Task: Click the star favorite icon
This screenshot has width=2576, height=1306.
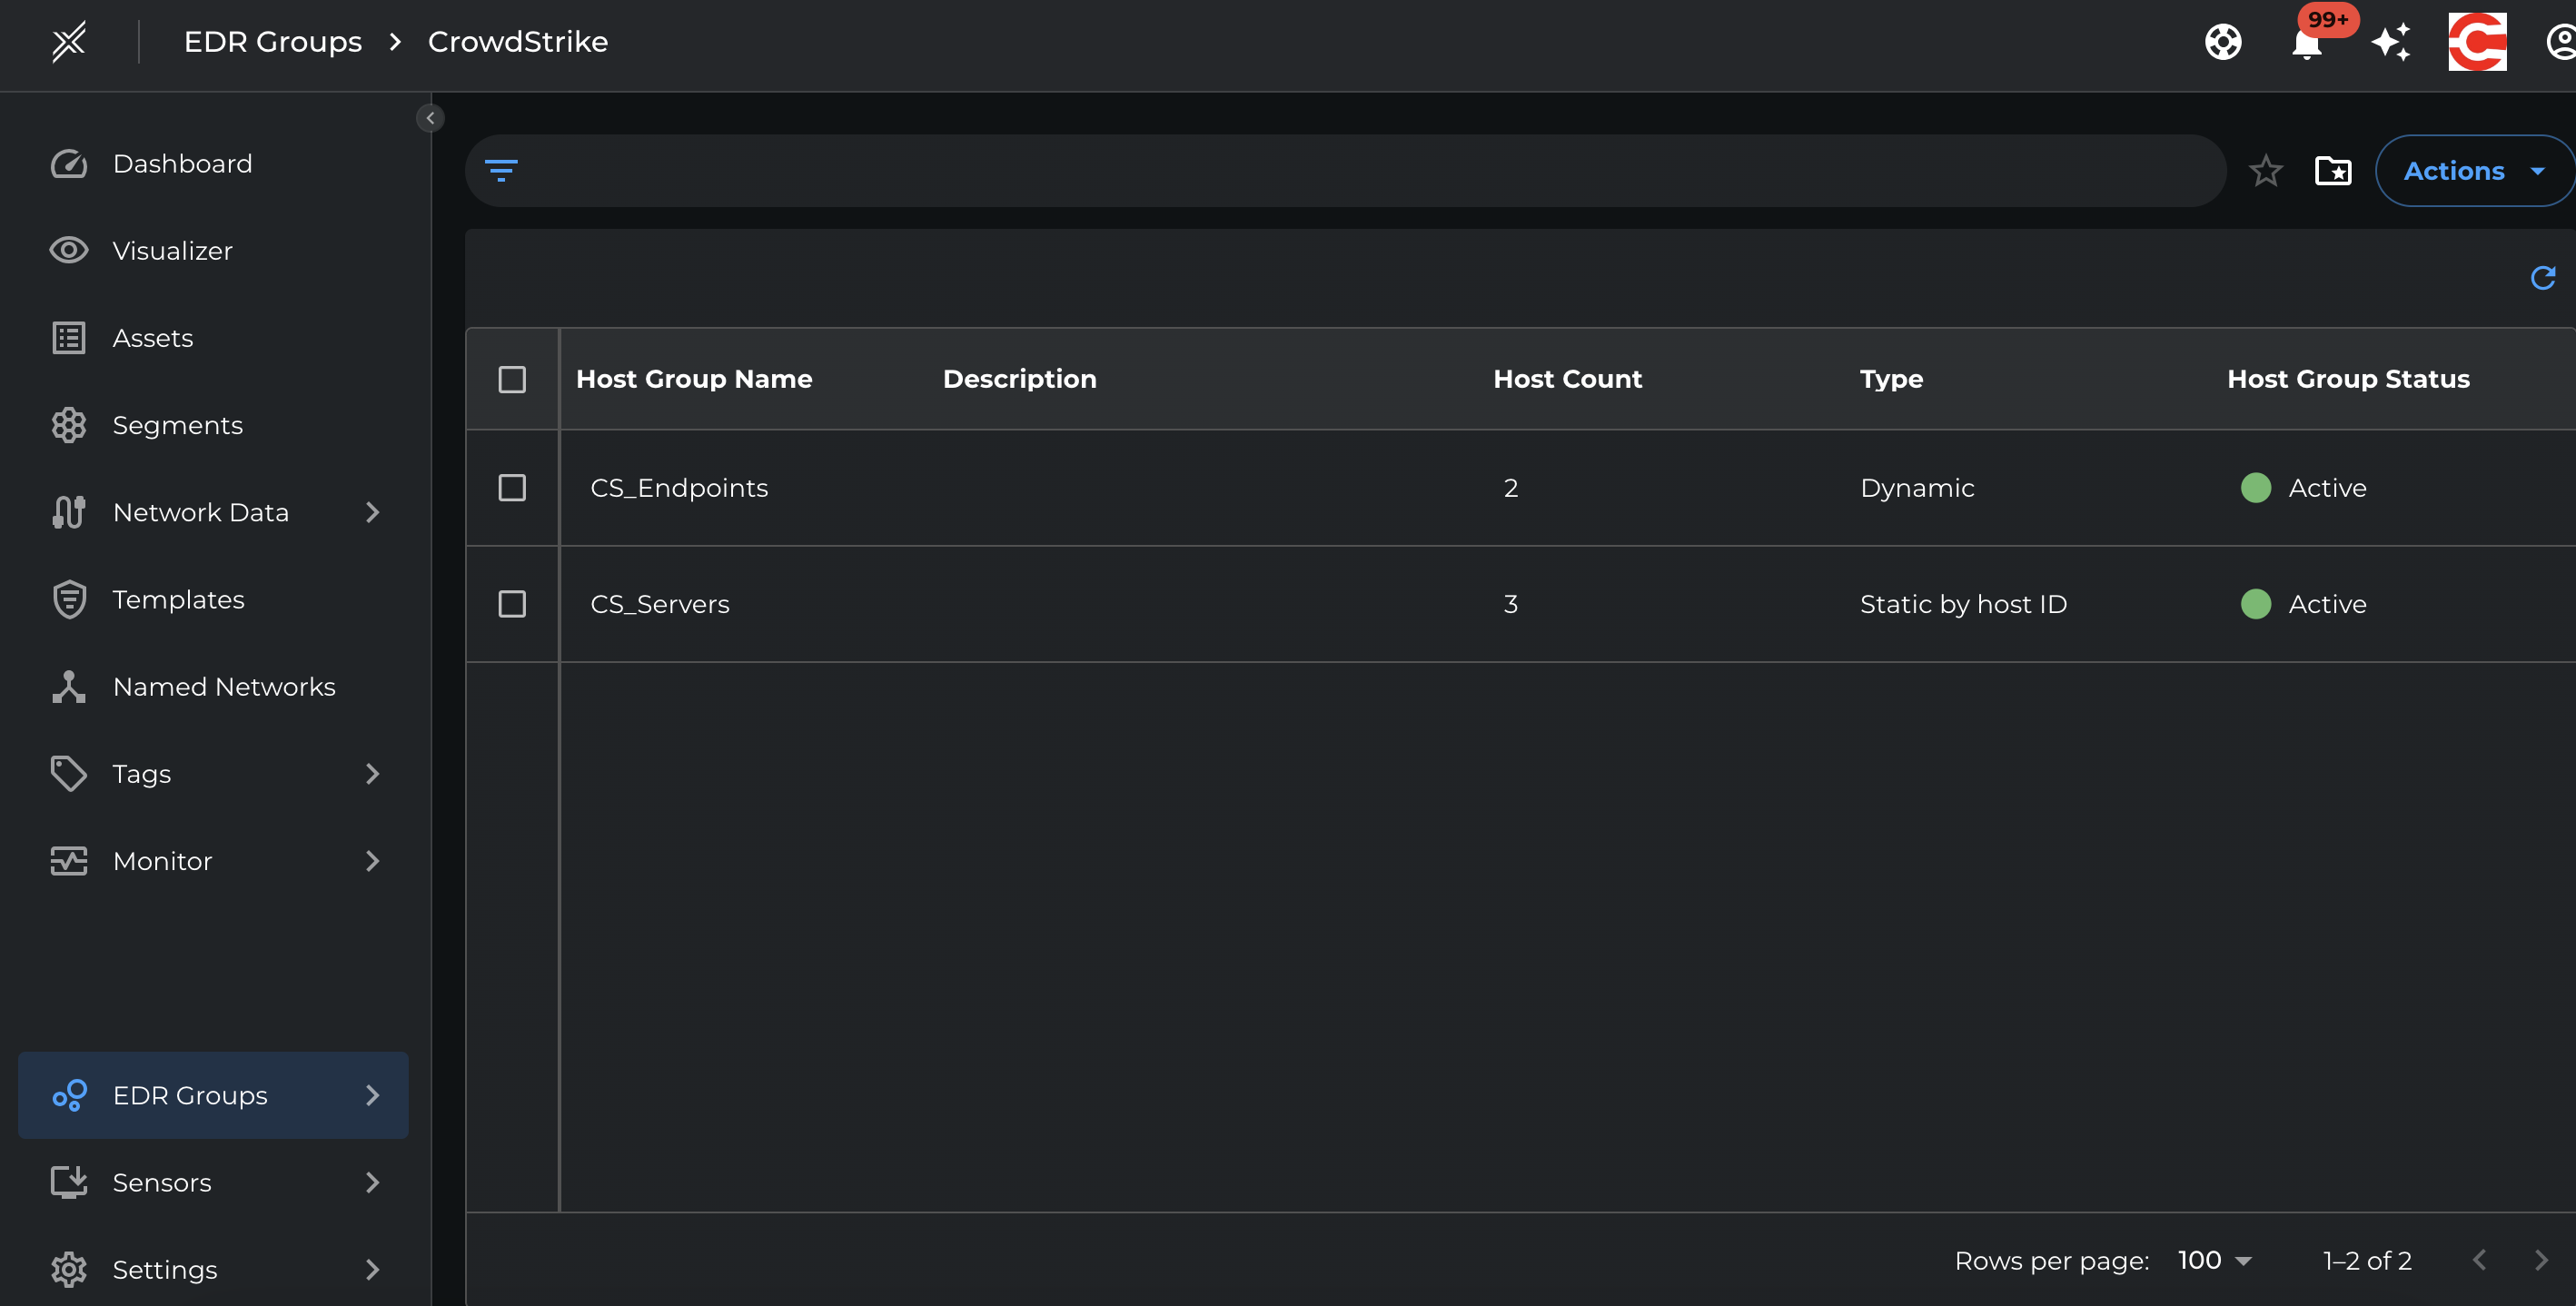Action: pos(2265,171)
